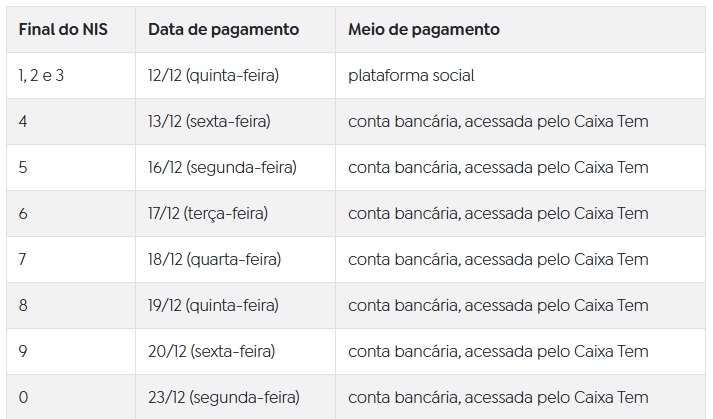713x419 pixels.
Task: Select the "plataforma social" payment cell
Action: (x=412, y=76)
